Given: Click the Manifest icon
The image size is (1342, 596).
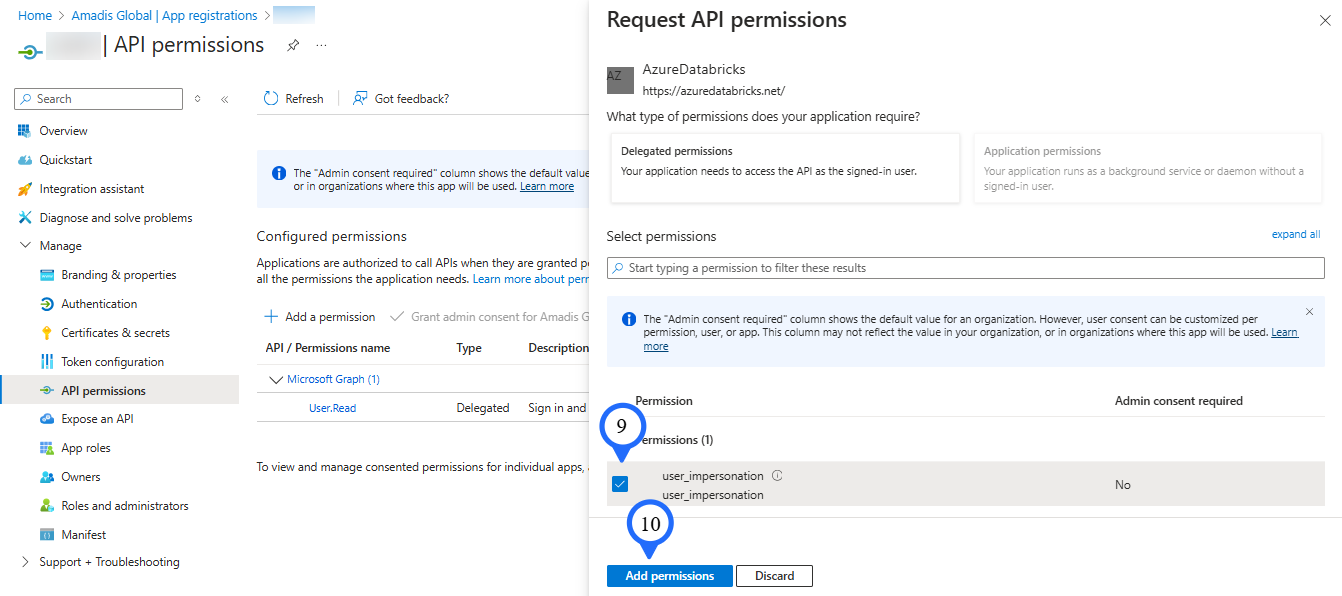Looking at the screenshot, I should coord(47,535).
